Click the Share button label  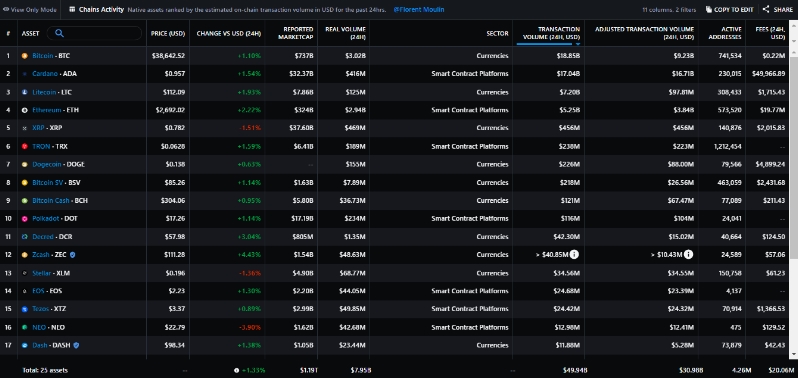tap(783, 9)
